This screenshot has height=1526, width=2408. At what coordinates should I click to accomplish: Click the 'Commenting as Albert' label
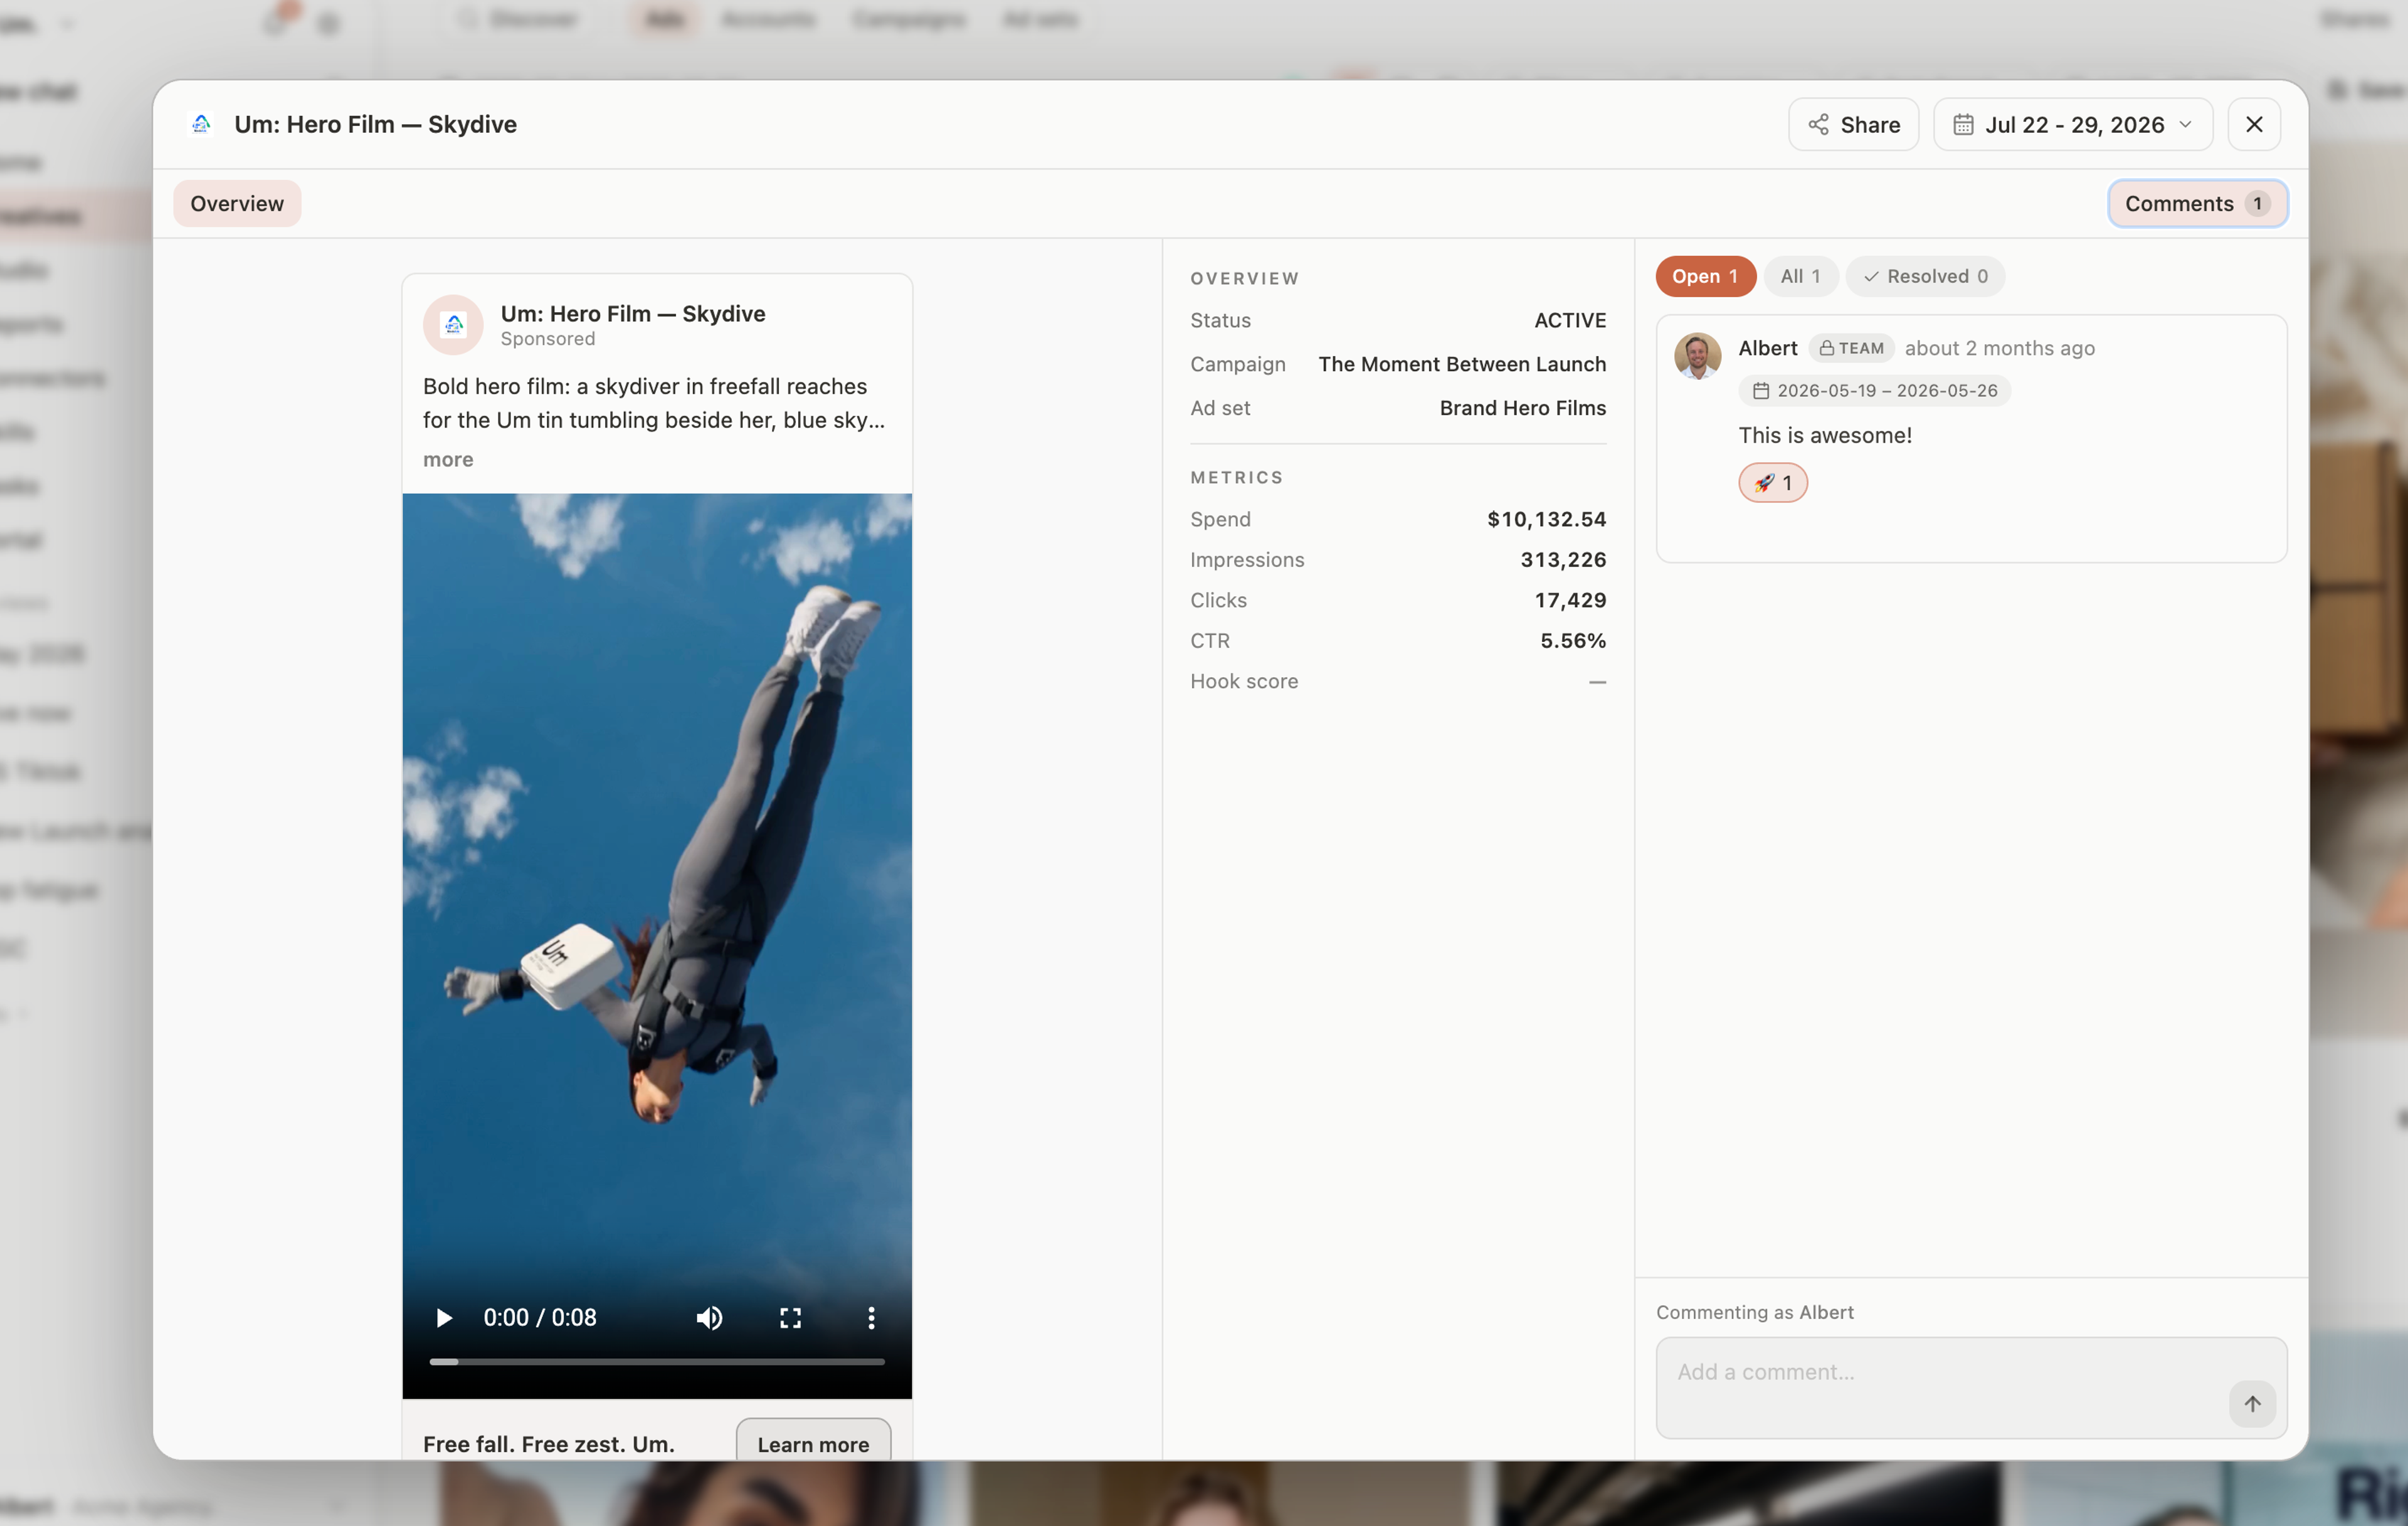[x=1755, y=1312]
